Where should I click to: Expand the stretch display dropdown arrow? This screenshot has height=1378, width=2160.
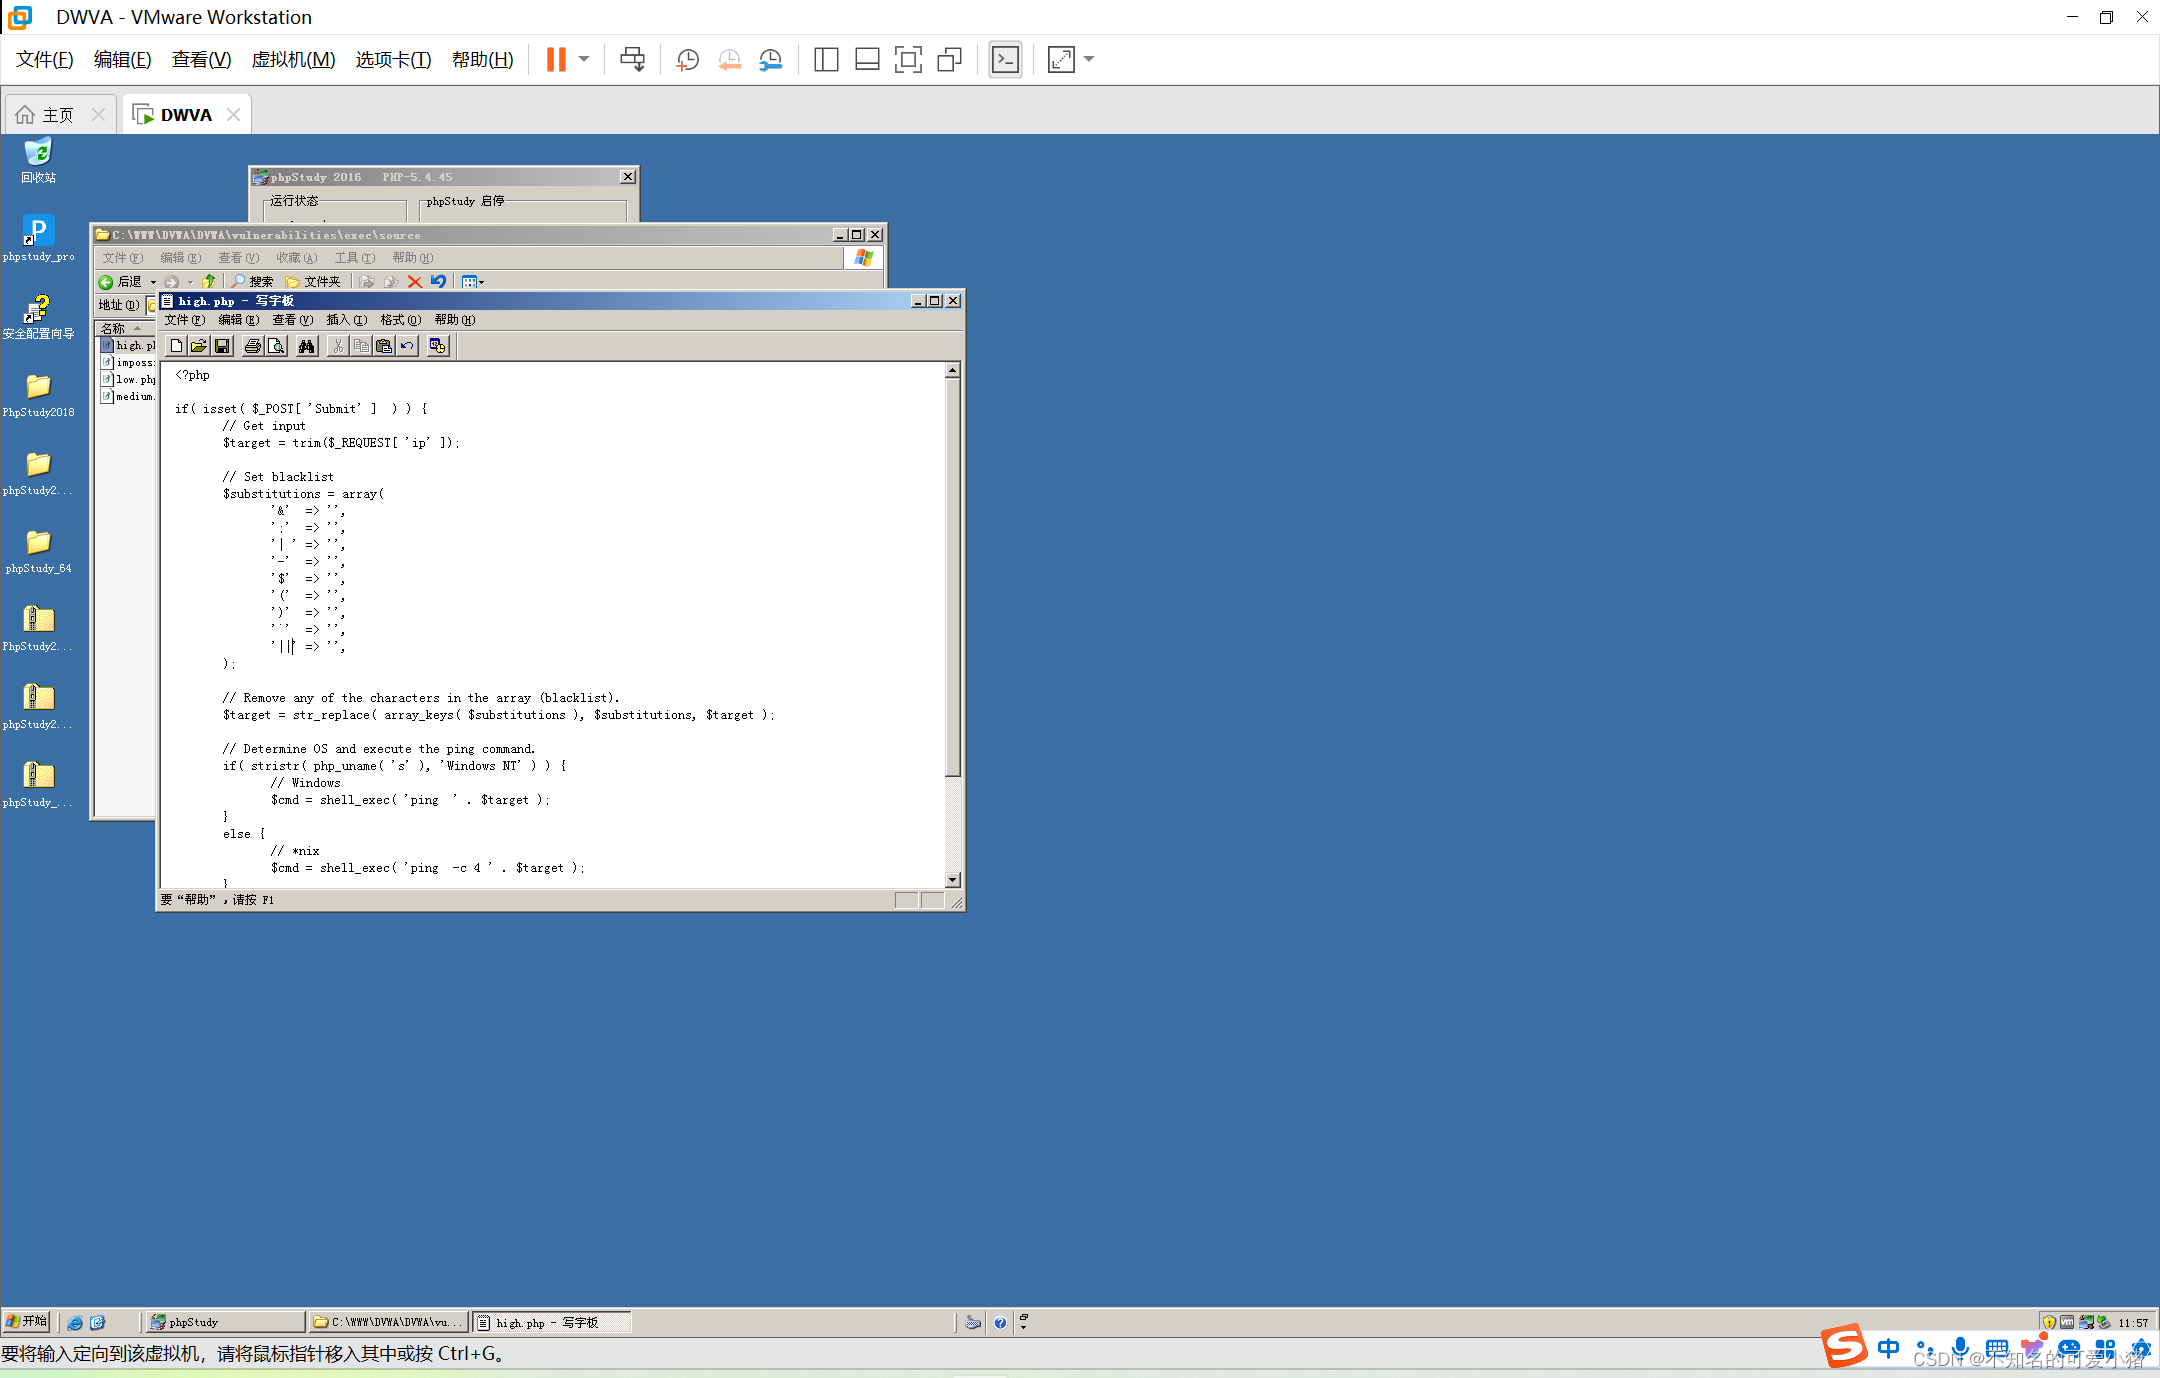(x=1089, y=60)
